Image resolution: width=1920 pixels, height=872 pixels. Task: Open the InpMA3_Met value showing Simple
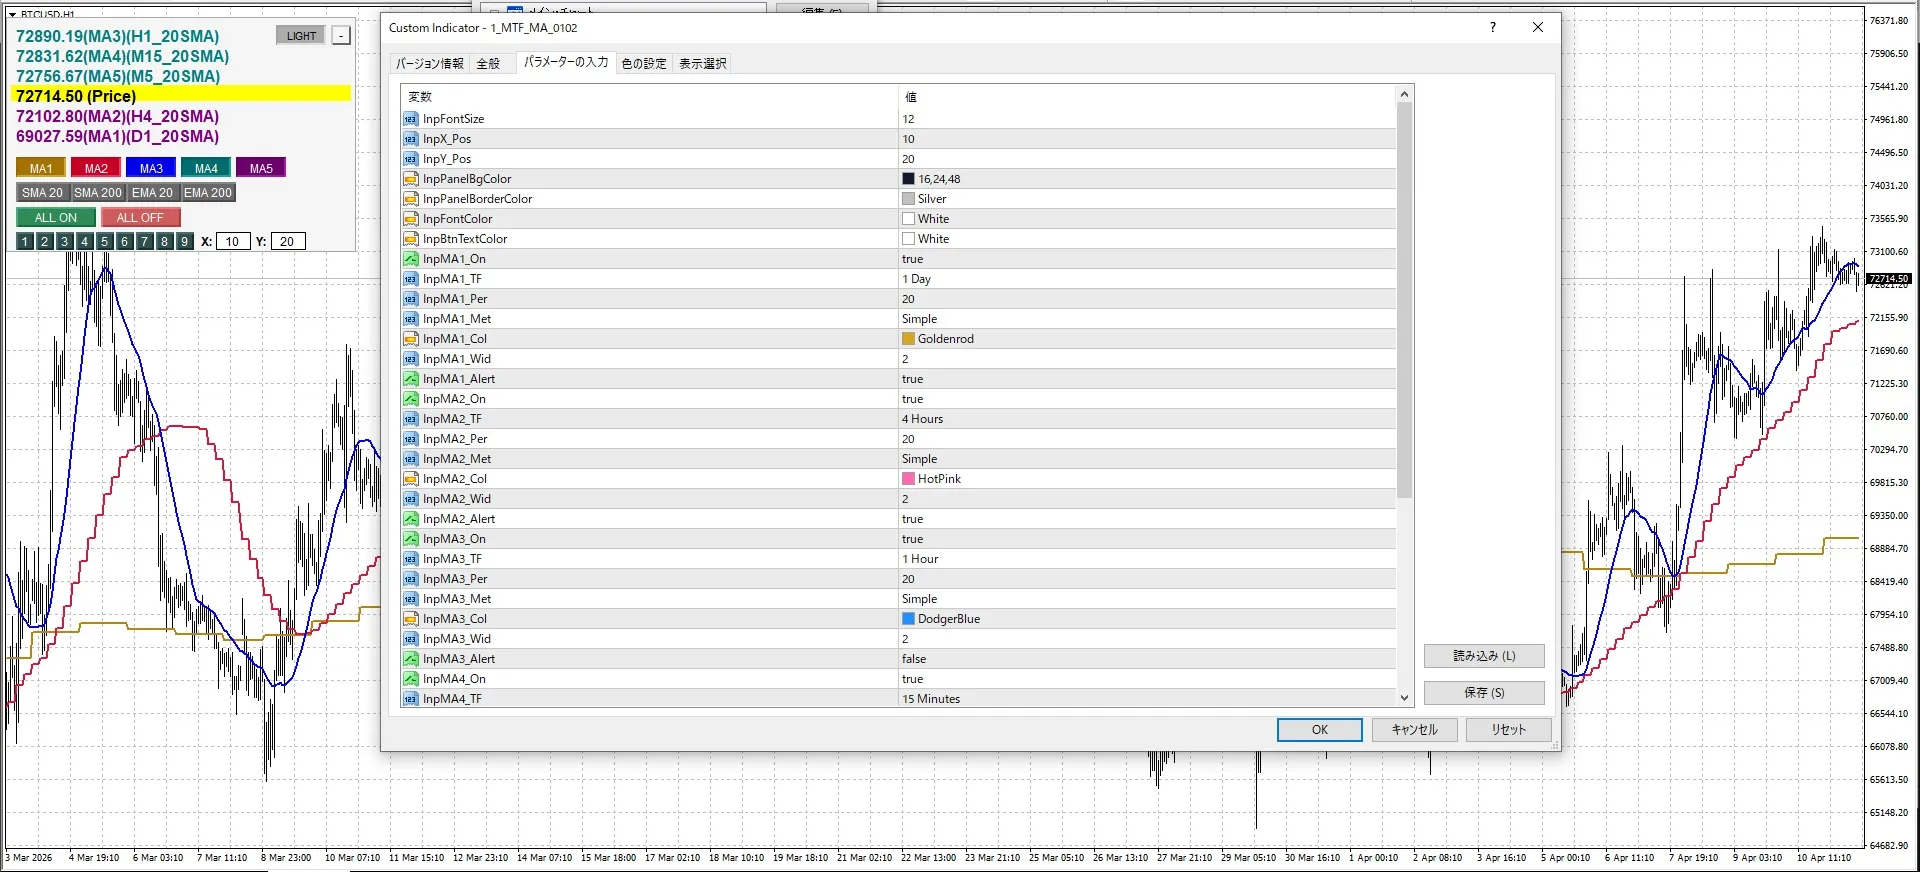[x=1147, y=599]
